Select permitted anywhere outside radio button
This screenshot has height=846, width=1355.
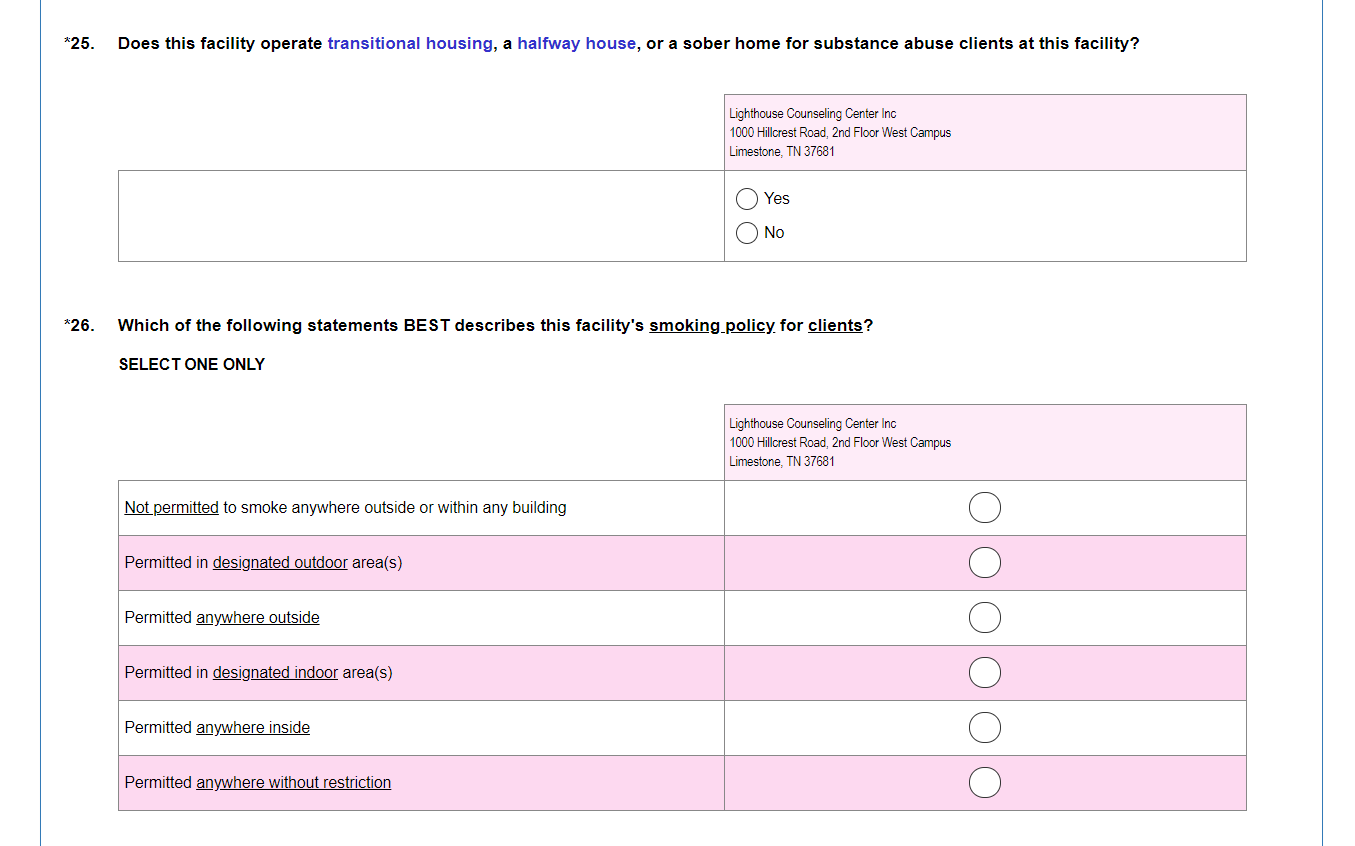pyautogui.click(x=984, y=618)
